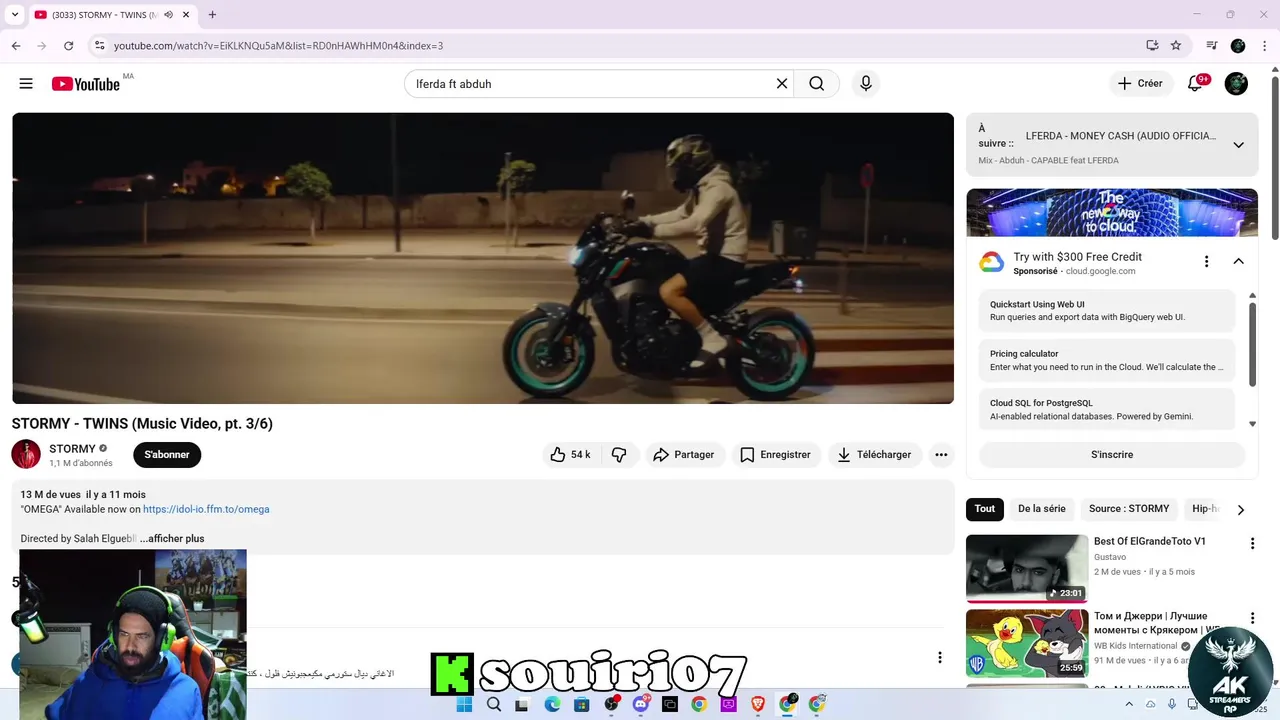Image resolution: width=1280 pixels, height=720 pixels.
Task: Clear the search query with the X
Action: [782, 84]
